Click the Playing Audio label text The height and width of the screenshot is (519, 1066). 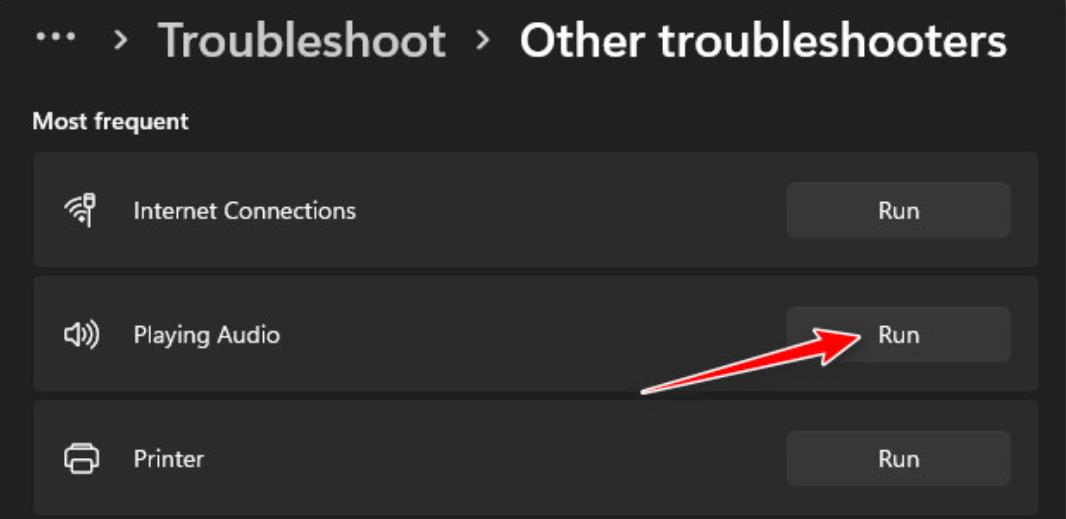coord(207,335)
